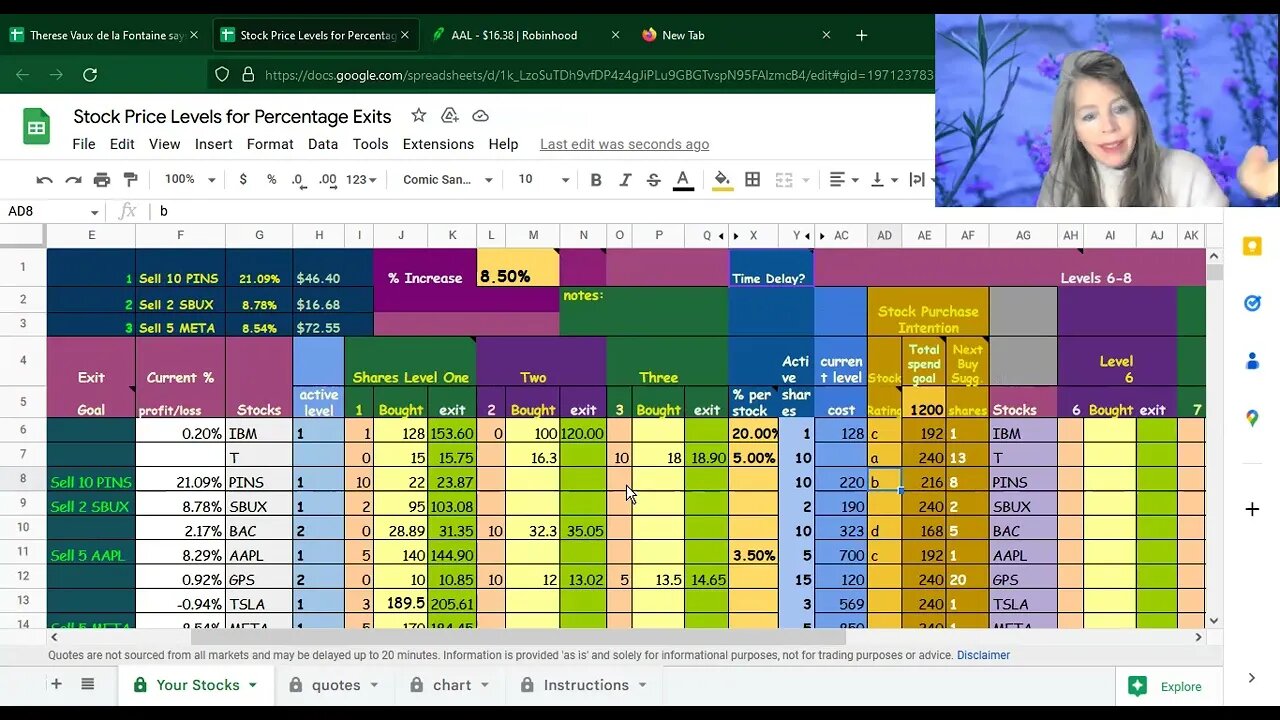
Task: Close the New Tab browser tab
Action: [826, 35]
